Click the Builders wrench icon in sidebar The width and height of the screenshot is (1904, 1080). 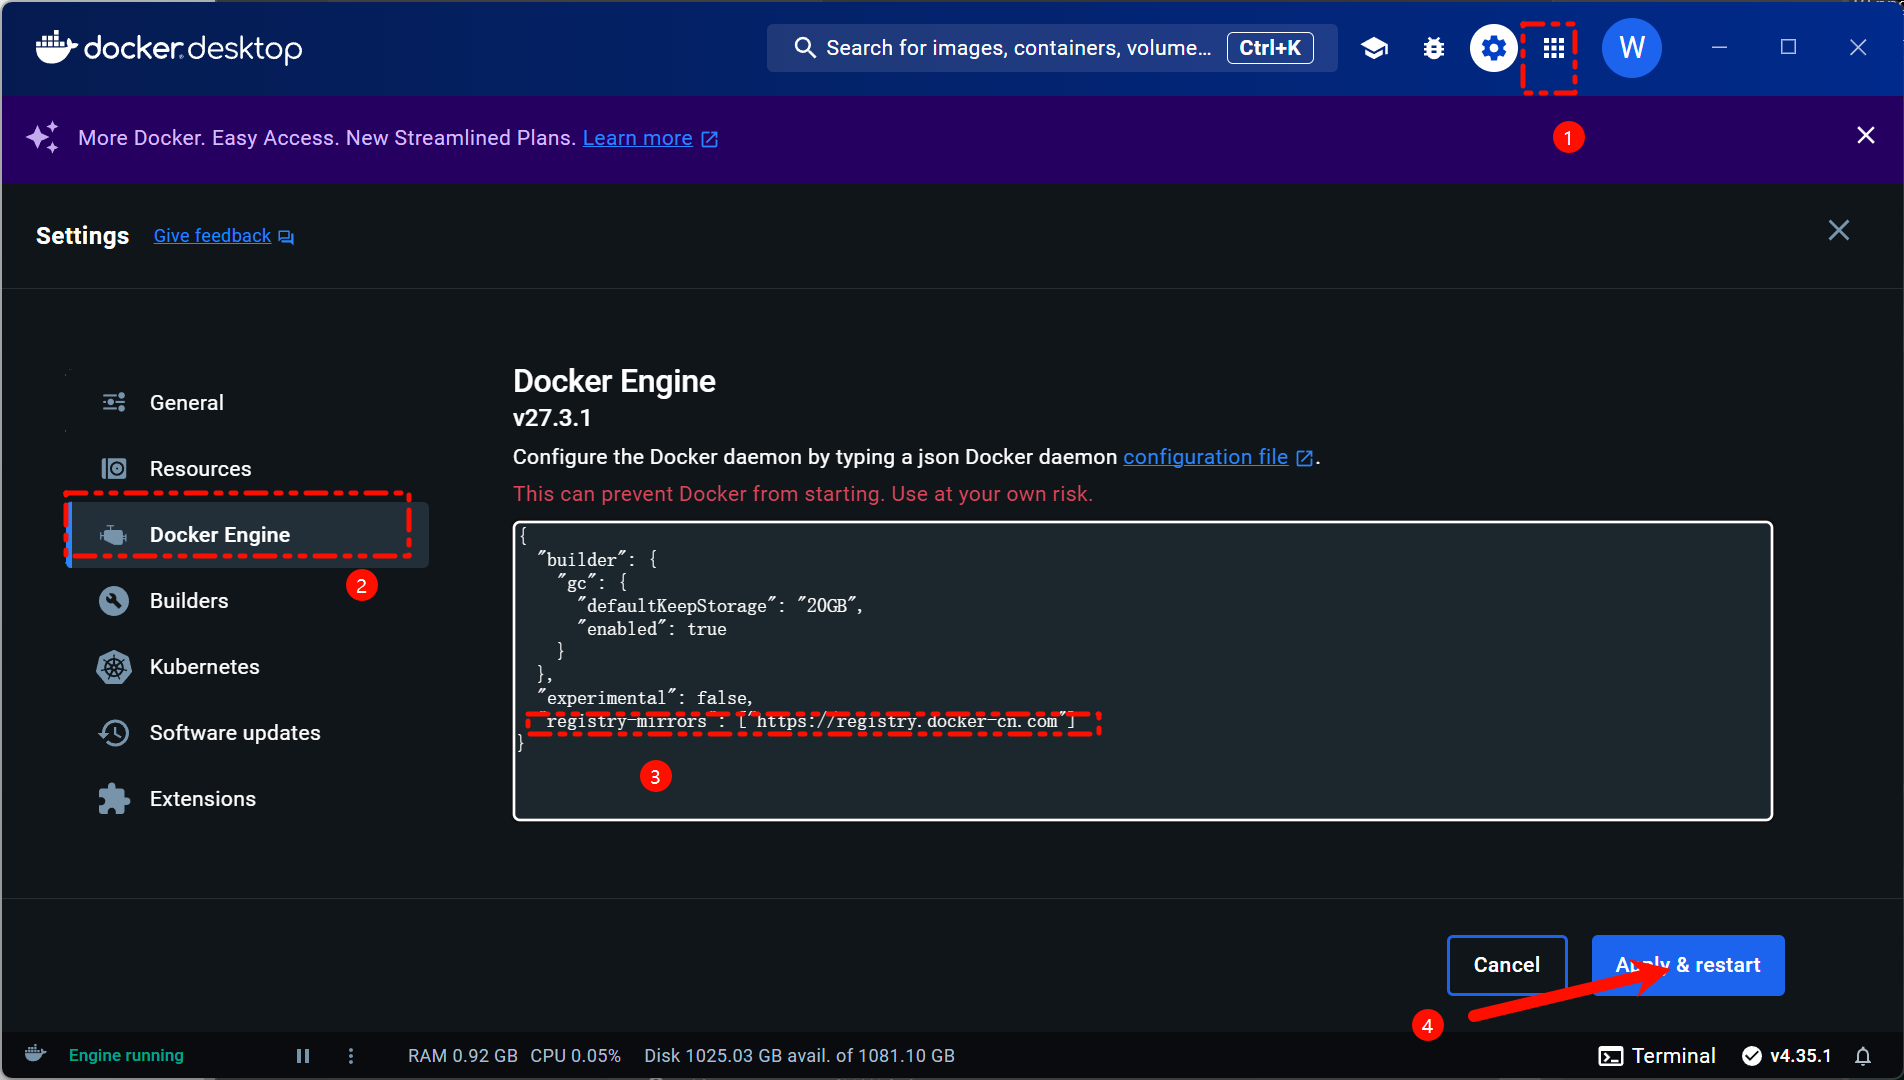pyautogui.click(x=114, y=601)
